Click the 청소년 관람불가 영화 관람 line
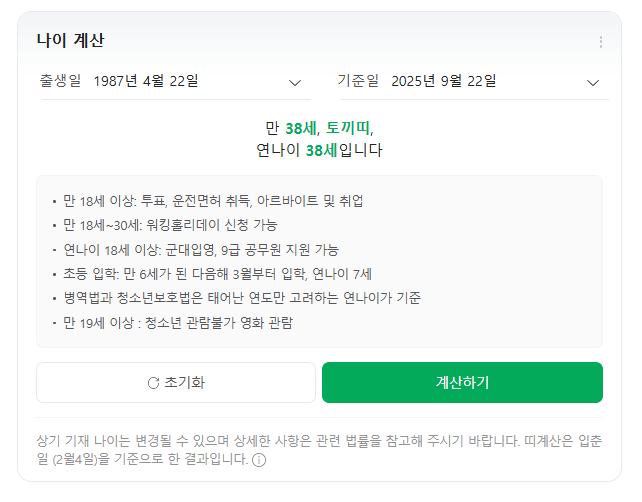Image resolution: width=642 pixels, height=502 pixels. point(178,322)
